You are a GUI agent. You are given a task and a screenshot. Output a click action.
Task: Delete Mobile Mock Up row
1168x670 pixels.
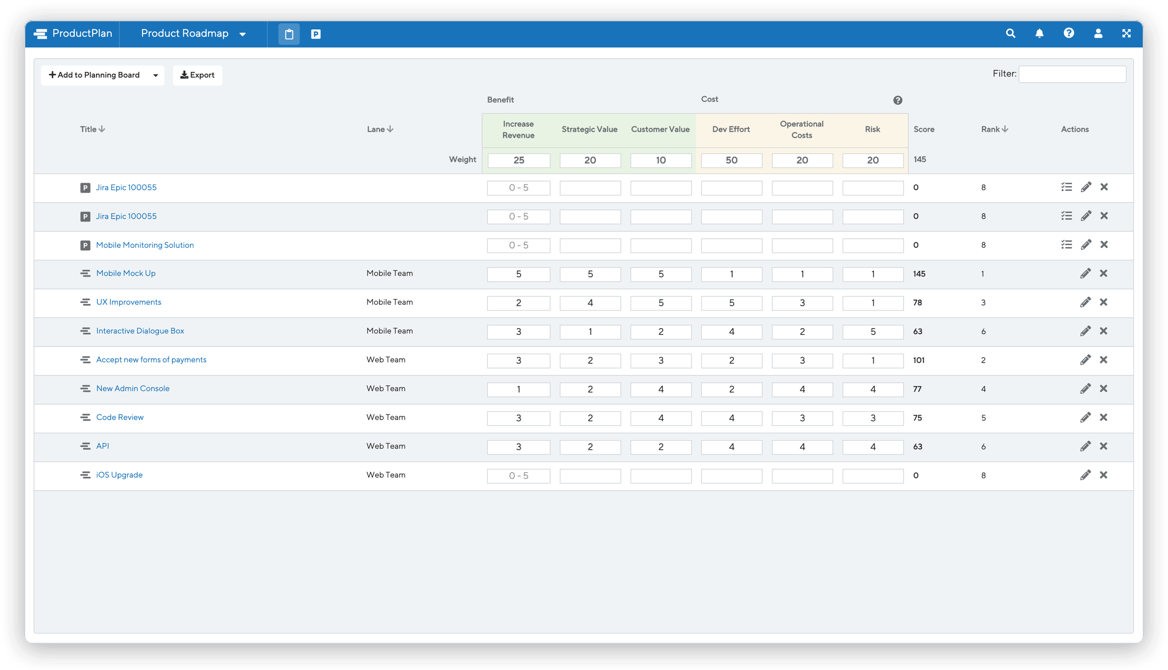(x=1104, y=274)
